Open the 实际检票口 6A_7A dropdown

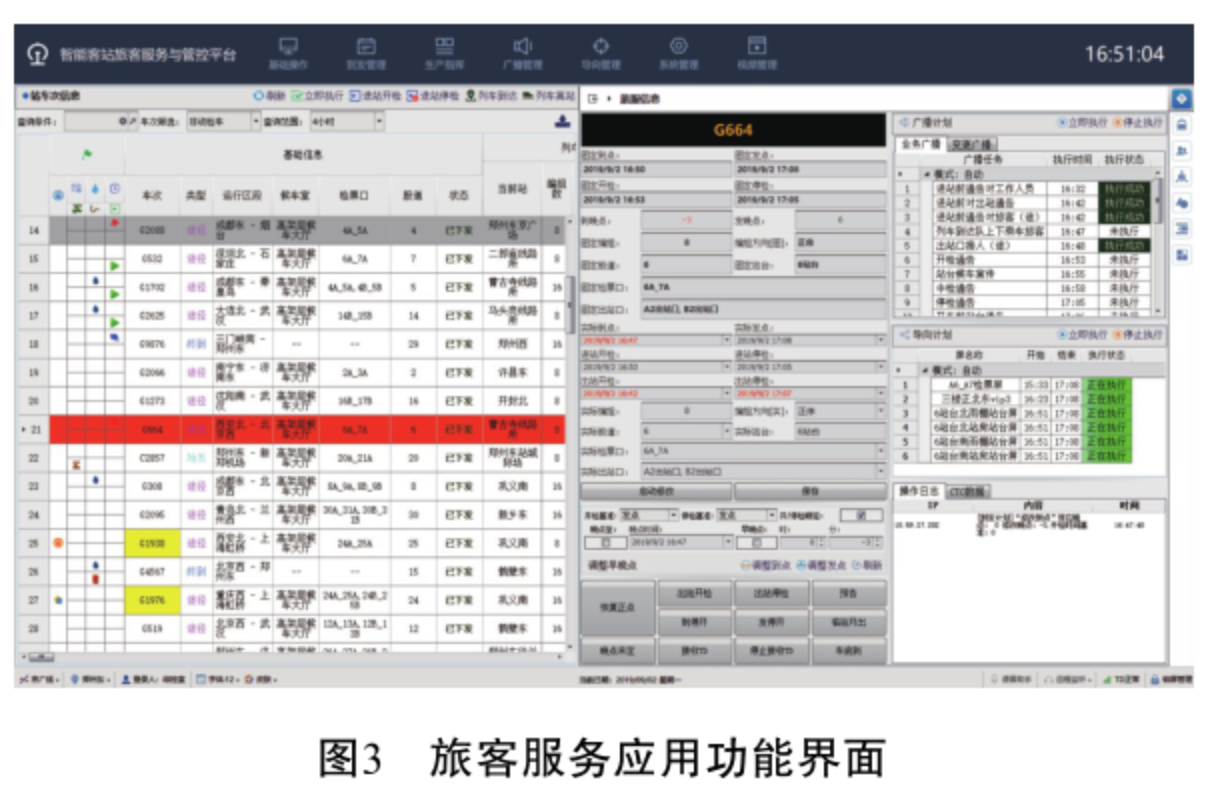tap(881, 451)
